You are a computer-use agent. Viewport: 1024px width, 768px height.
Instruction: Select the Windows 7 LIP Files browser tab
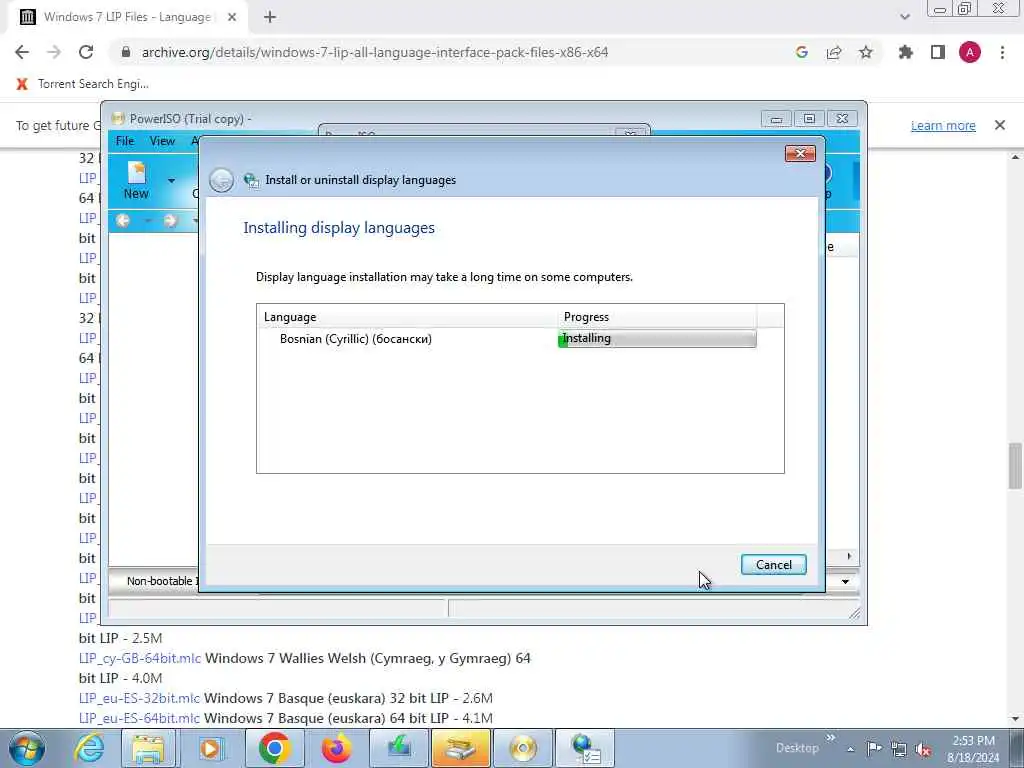tap(127, 18)
